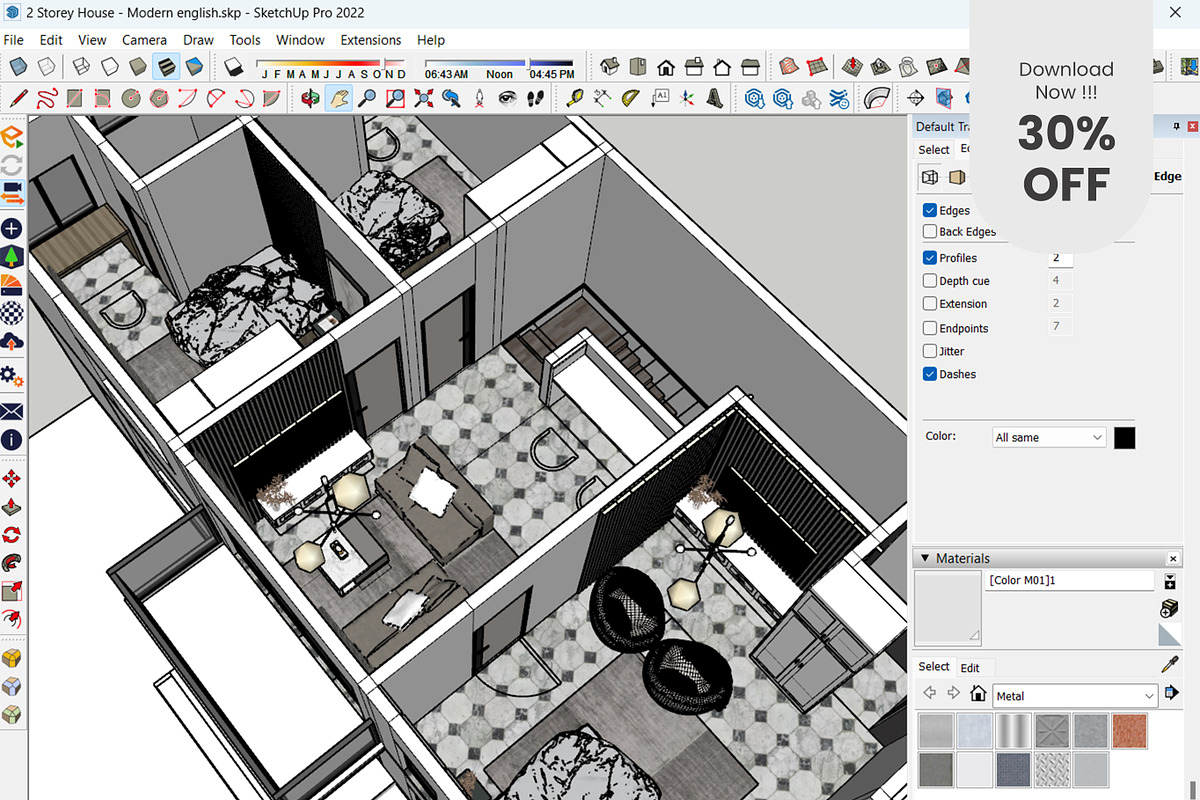Open the 'All same' edge color dropdown
This screenshot has height=800, width=1200.
[1048, 437]
